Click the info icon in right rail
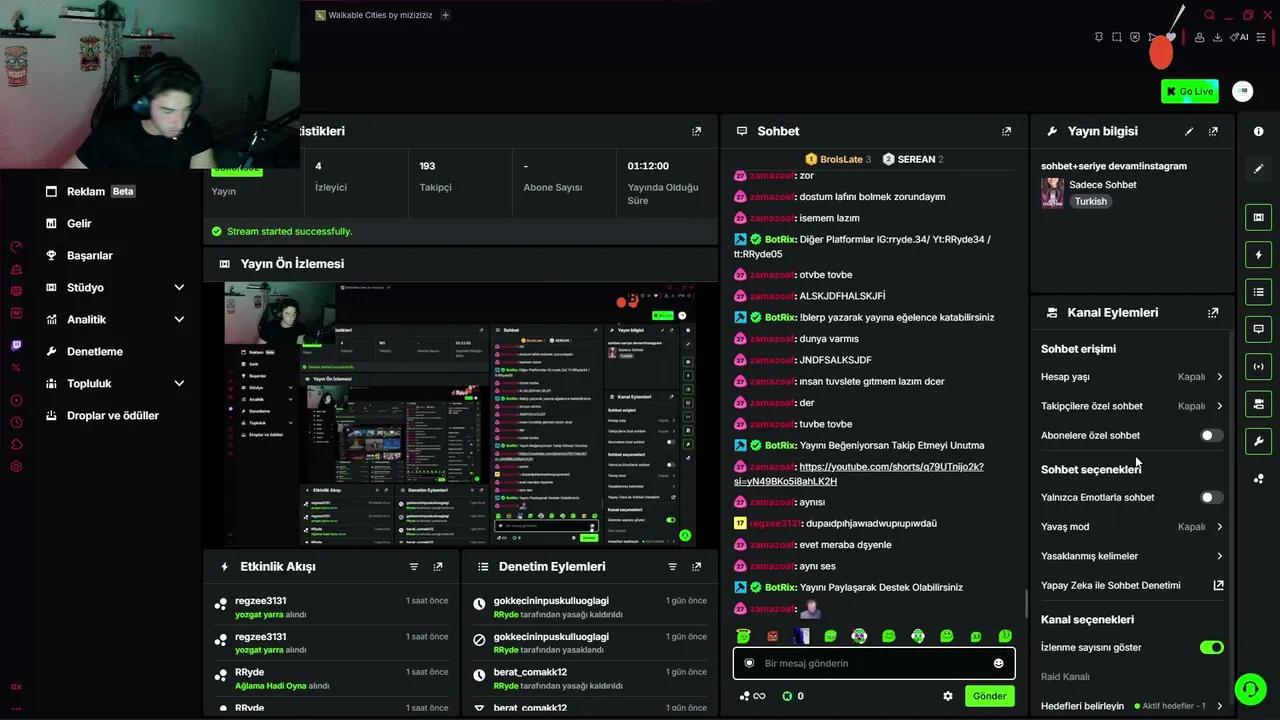The height and width of the screenshot is (720, 1280). pos(1258,132)
